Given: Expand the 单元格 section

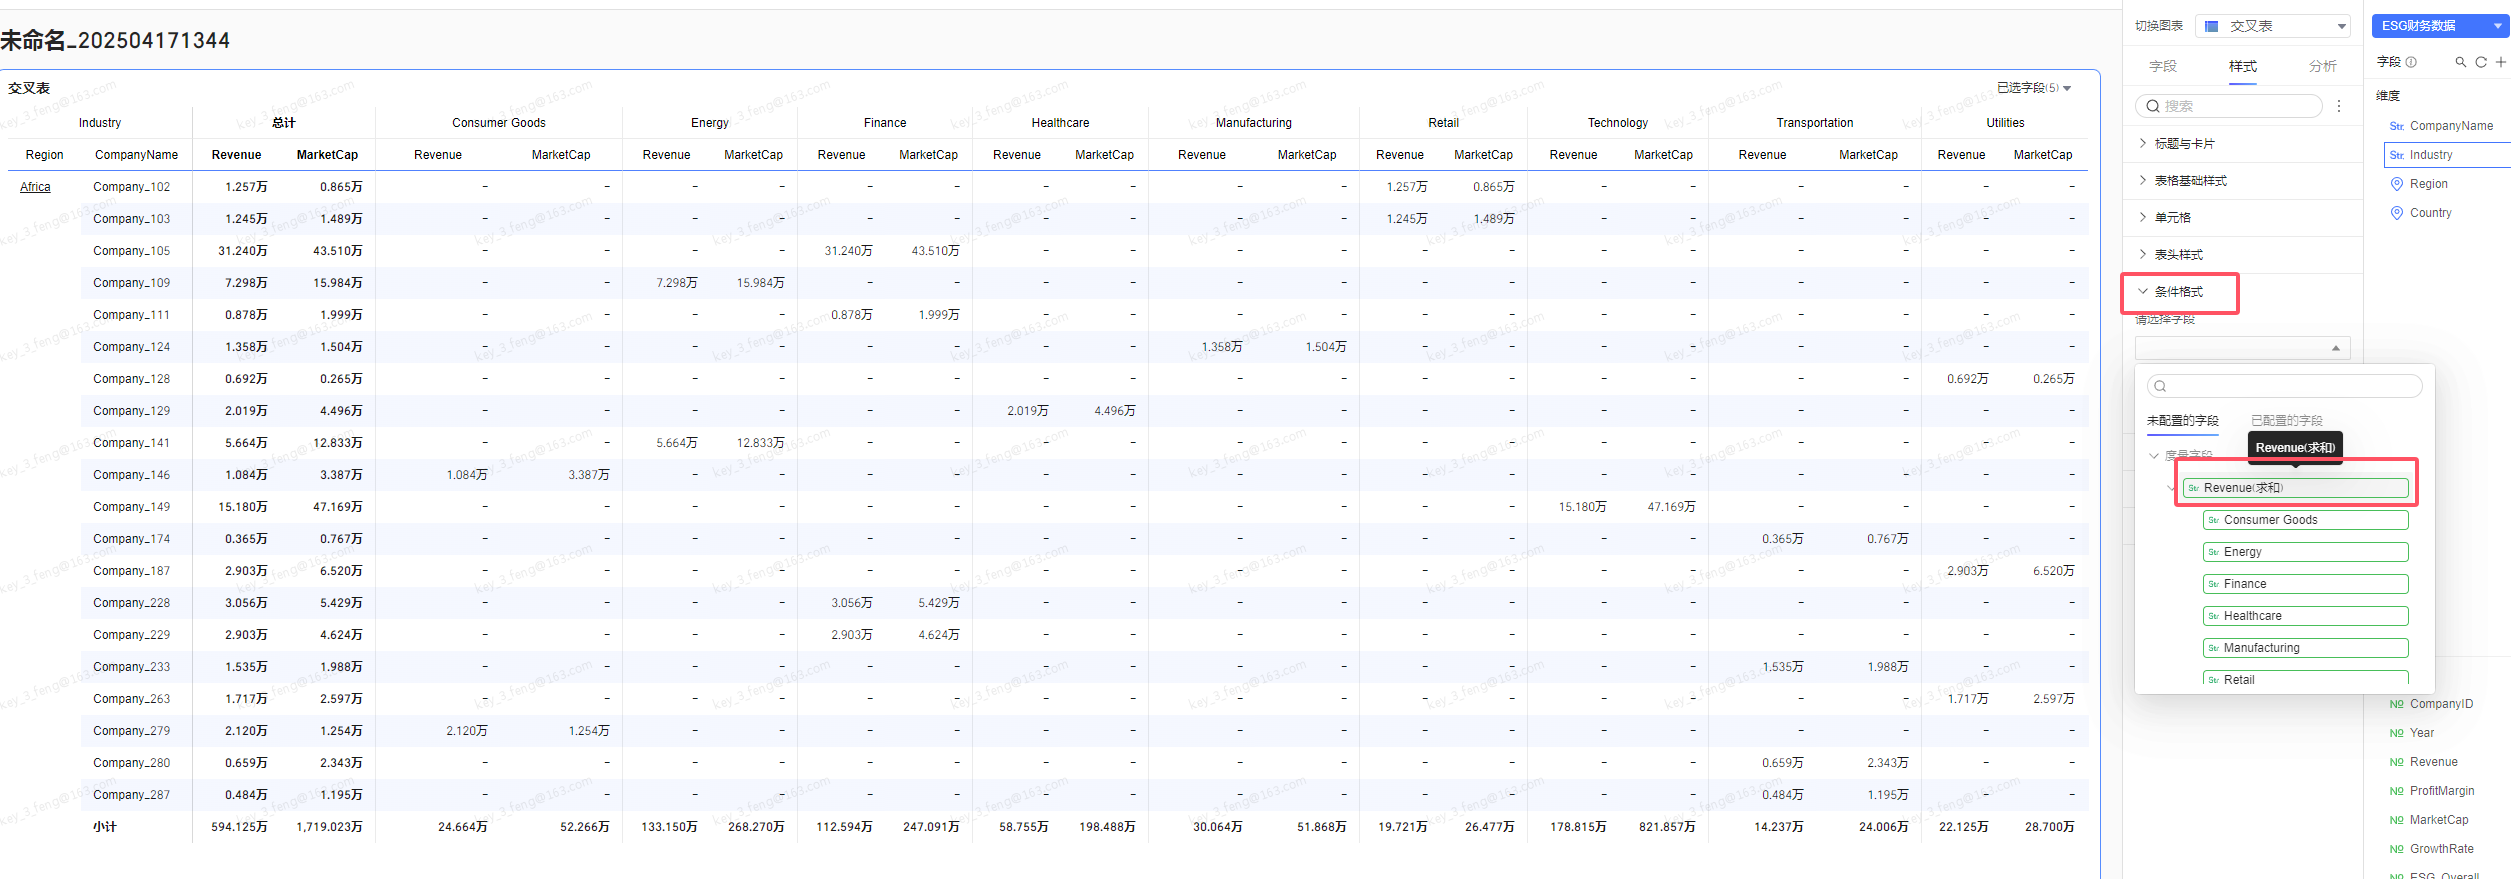Looking at the screenshot, I should tap(2172, 218).
